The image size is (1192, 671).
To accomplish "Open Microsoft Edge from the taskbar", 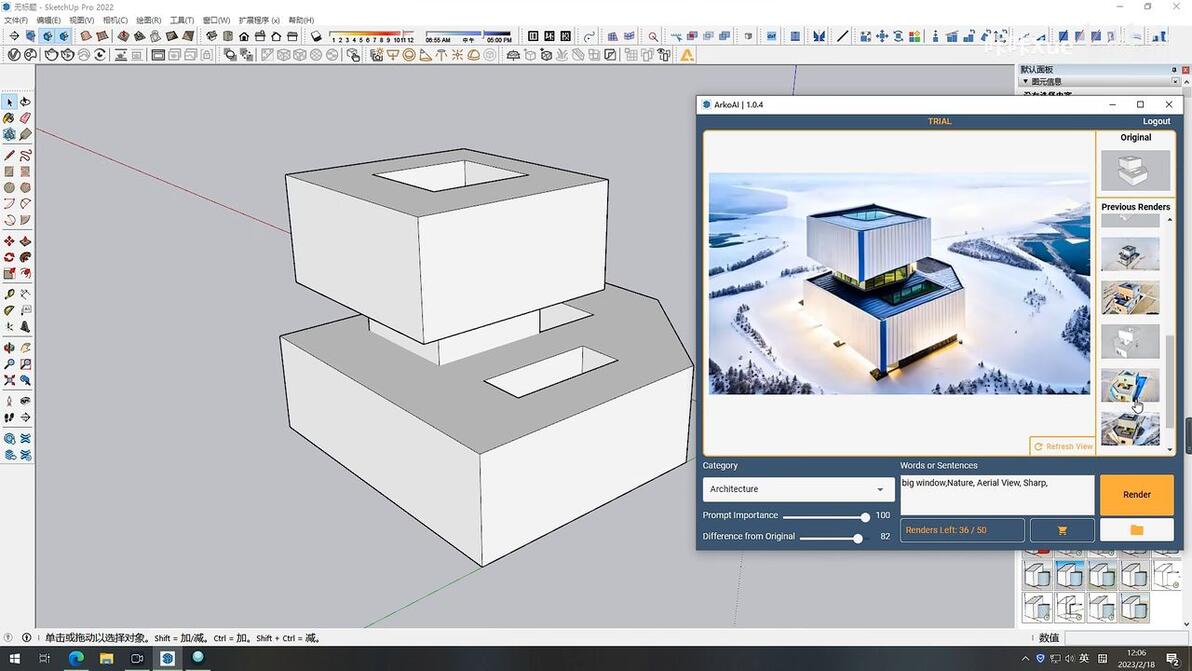I will click(76, 658).
